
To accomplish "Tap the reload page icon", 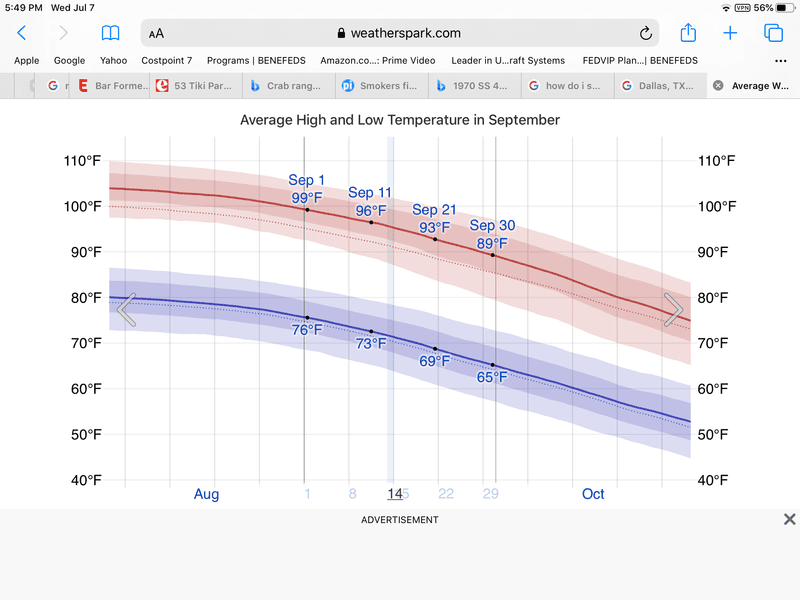I will point(646,33).
